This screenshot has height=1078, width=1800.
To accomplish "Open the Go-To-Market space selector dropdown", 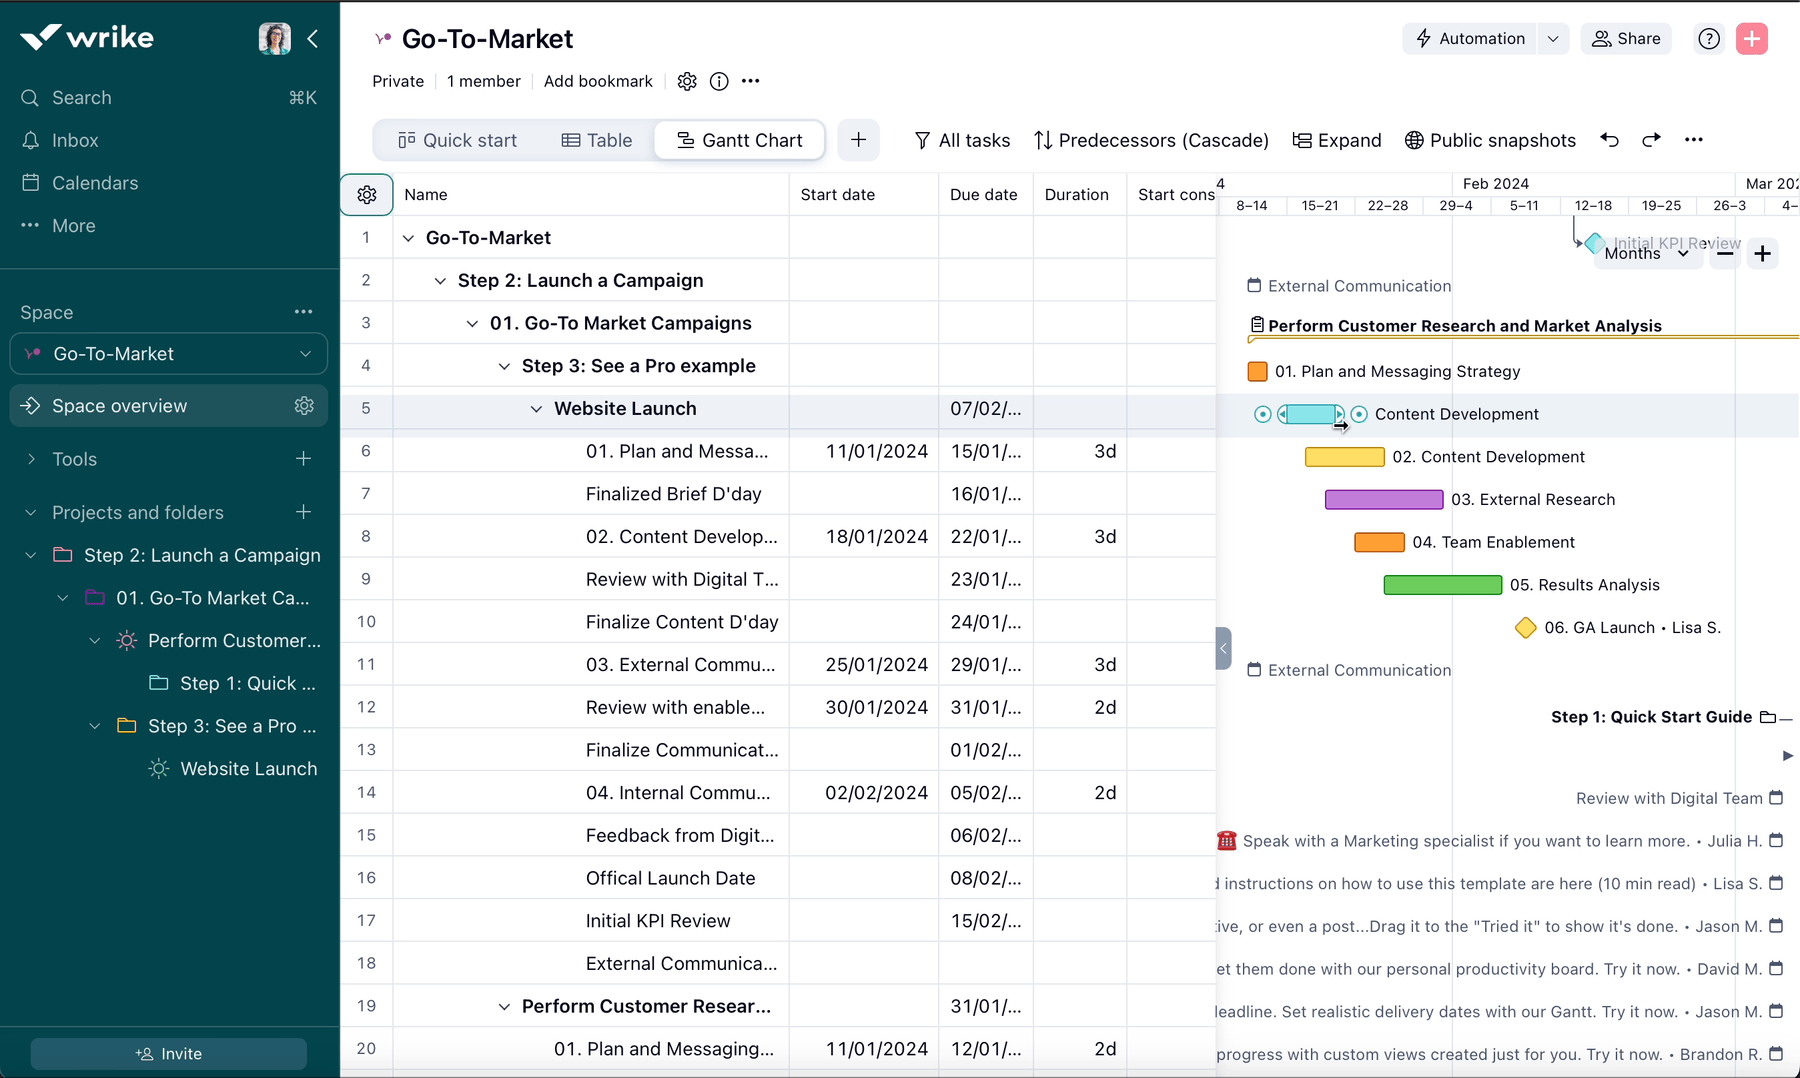I will pyautogui.click(x=304, y=353).
